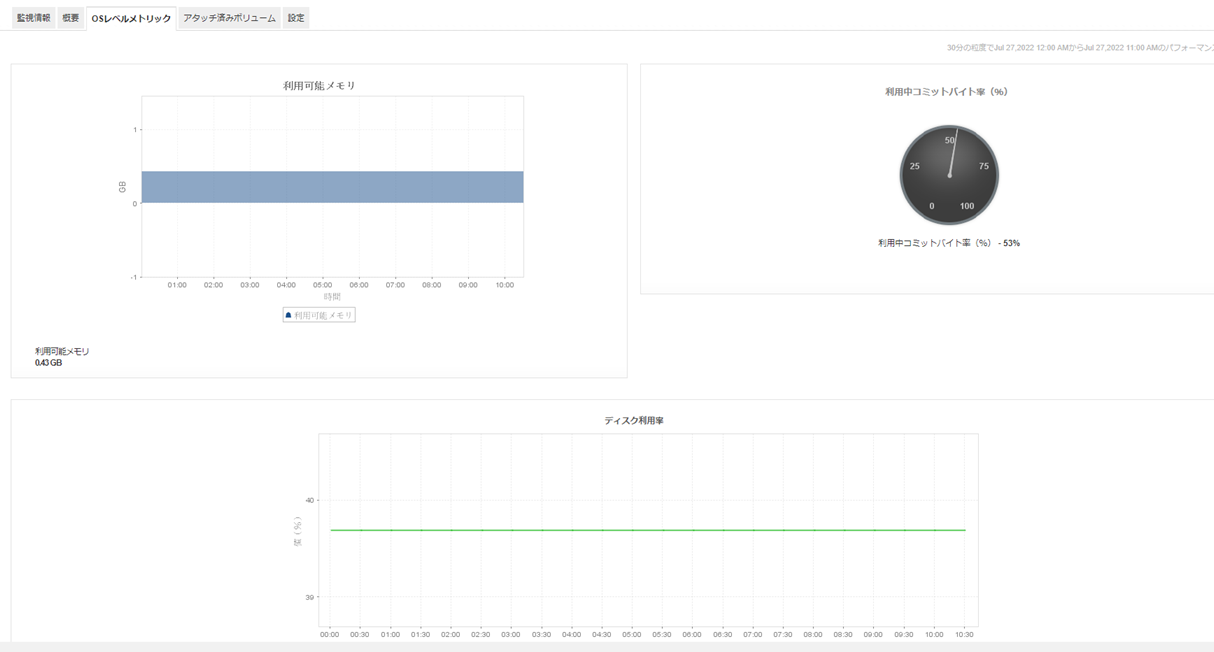Click the 10:30 tick on disk chart
1214x652 pixels.
pyautogui.click(x=964, y=634)
